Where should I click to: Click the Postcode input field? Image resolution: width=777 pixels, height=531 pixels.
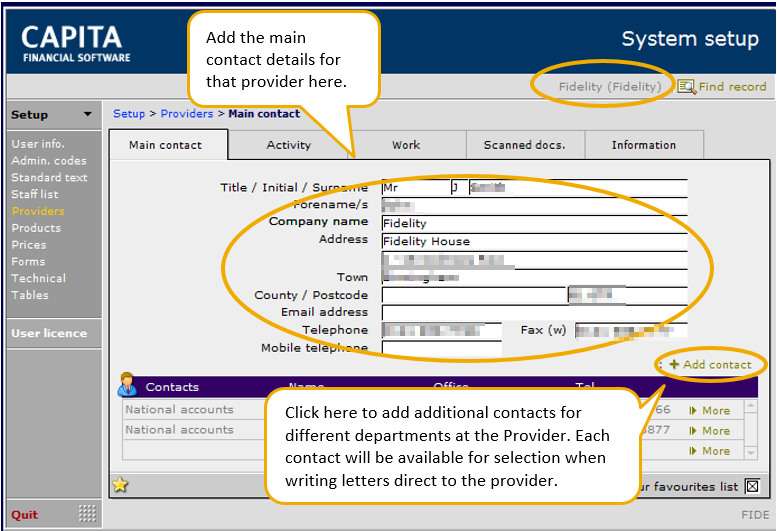point(627,295)
